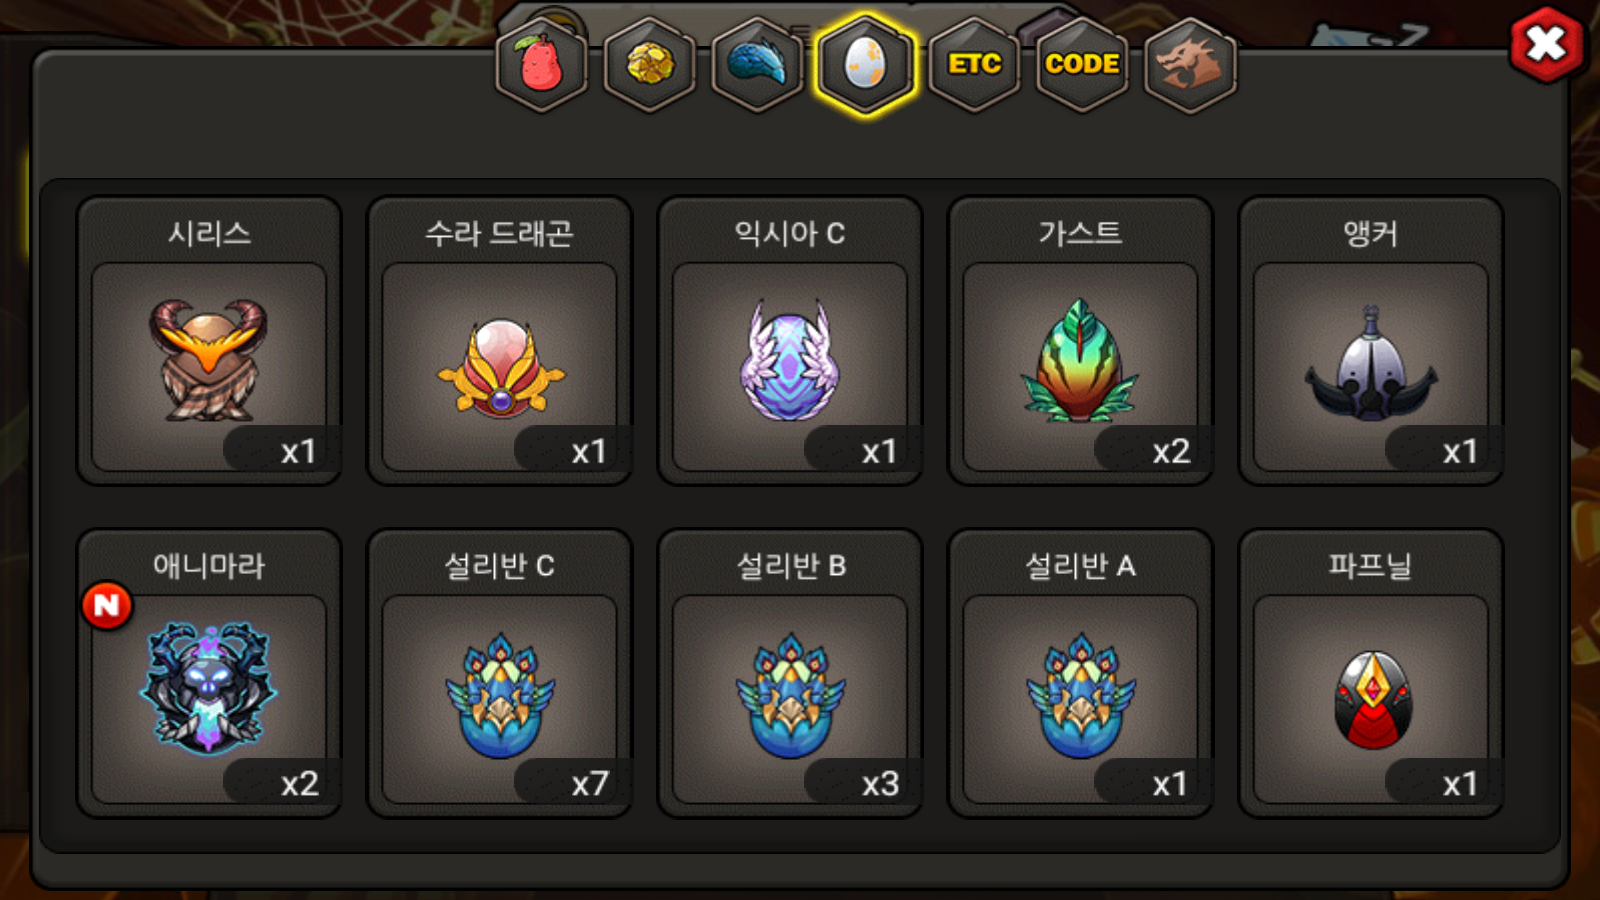This screenshot has height=900, width=1600.
Task: Pick the 익시아 C winged egg
Action: tap(790, 341)
